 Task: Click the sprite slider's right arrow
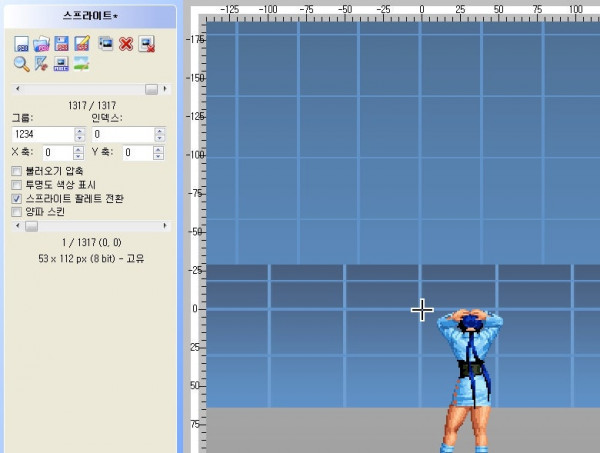click(x=165, y=89)
